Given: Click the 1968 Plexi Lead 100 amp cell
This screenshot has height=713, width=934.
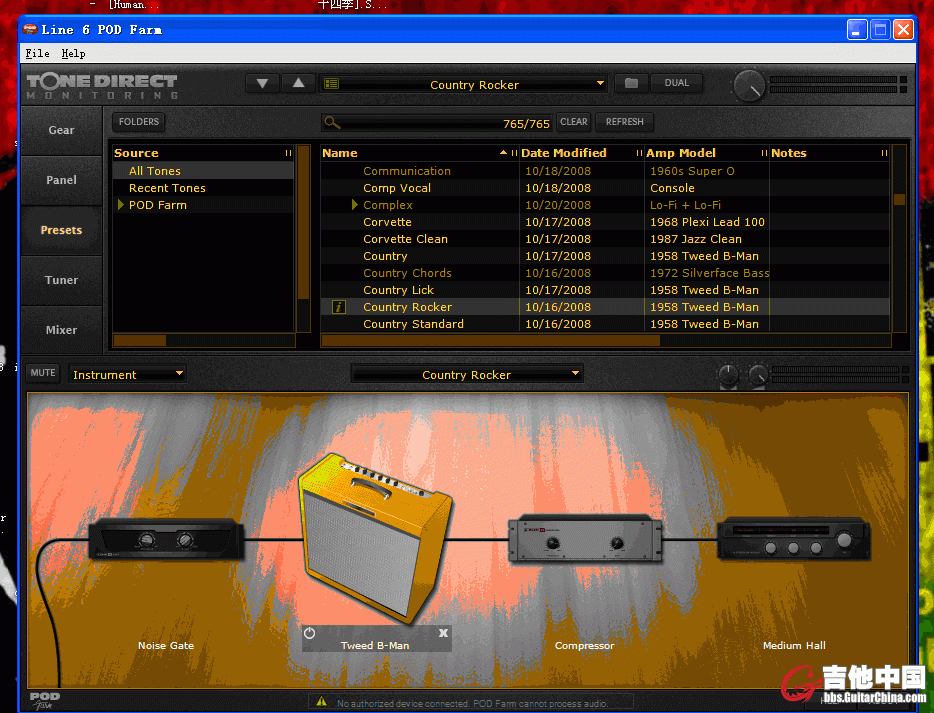Looking at the screenshot, I should (707, 222).
